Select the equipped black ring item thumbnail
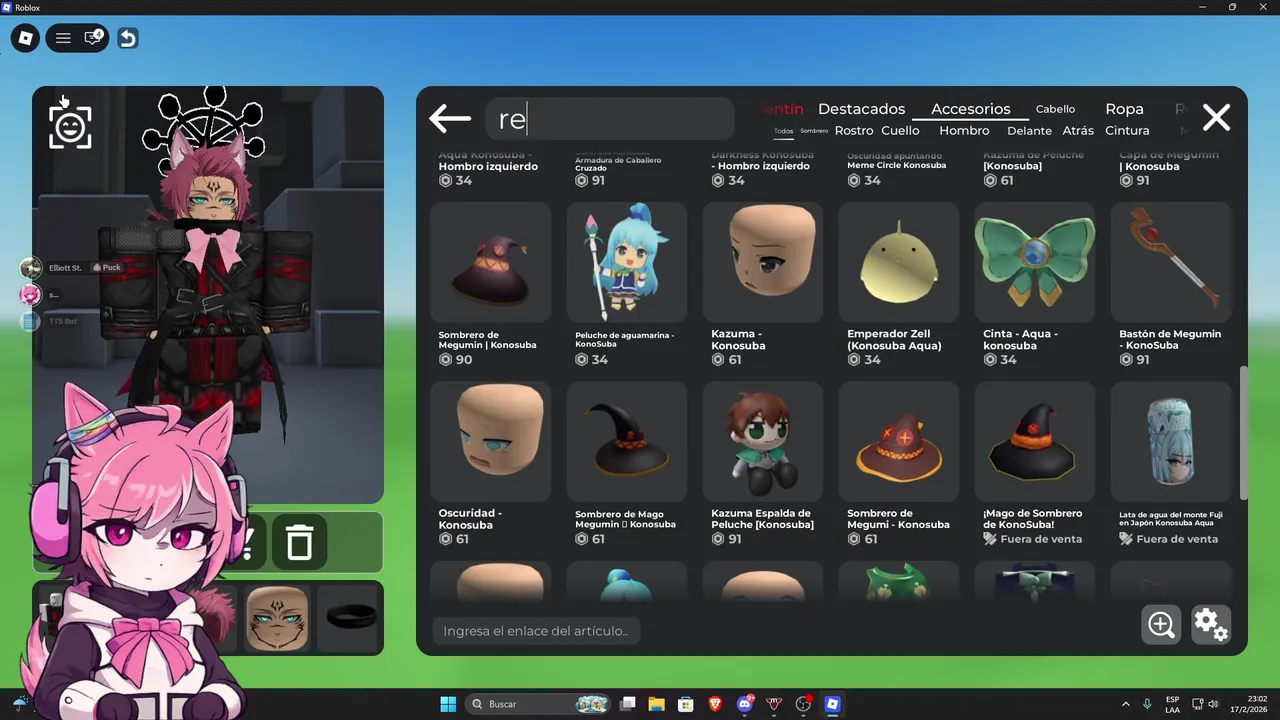This screenshot has height=720, width=1280. [350, 618]
